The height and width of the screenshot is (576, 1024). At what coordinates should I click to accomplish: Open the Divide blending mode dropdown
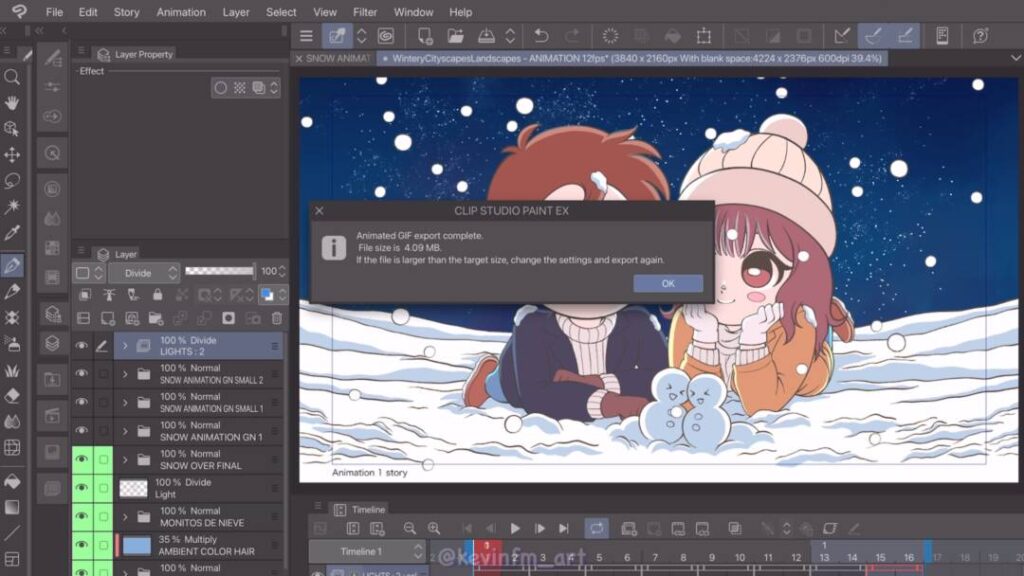coord(144,272)
